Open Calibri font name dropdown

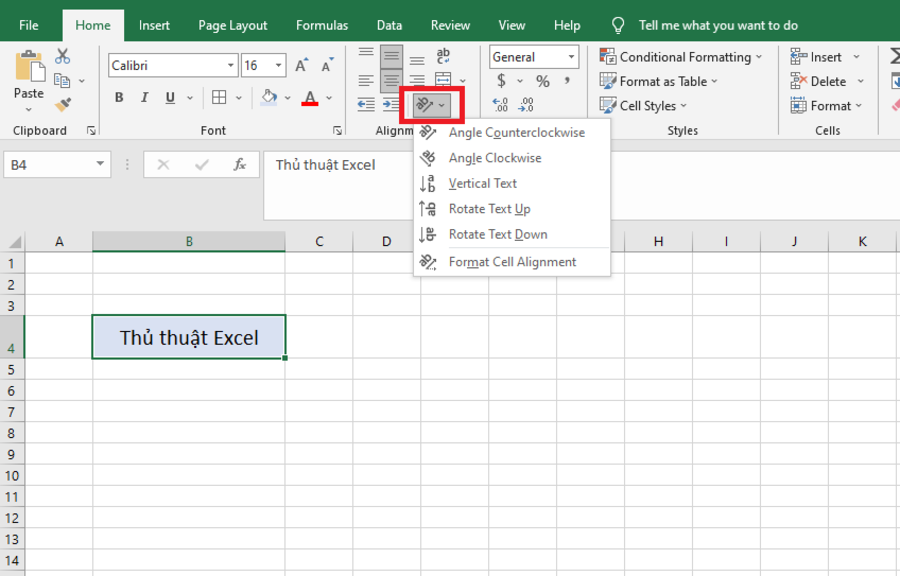point(230,65)
